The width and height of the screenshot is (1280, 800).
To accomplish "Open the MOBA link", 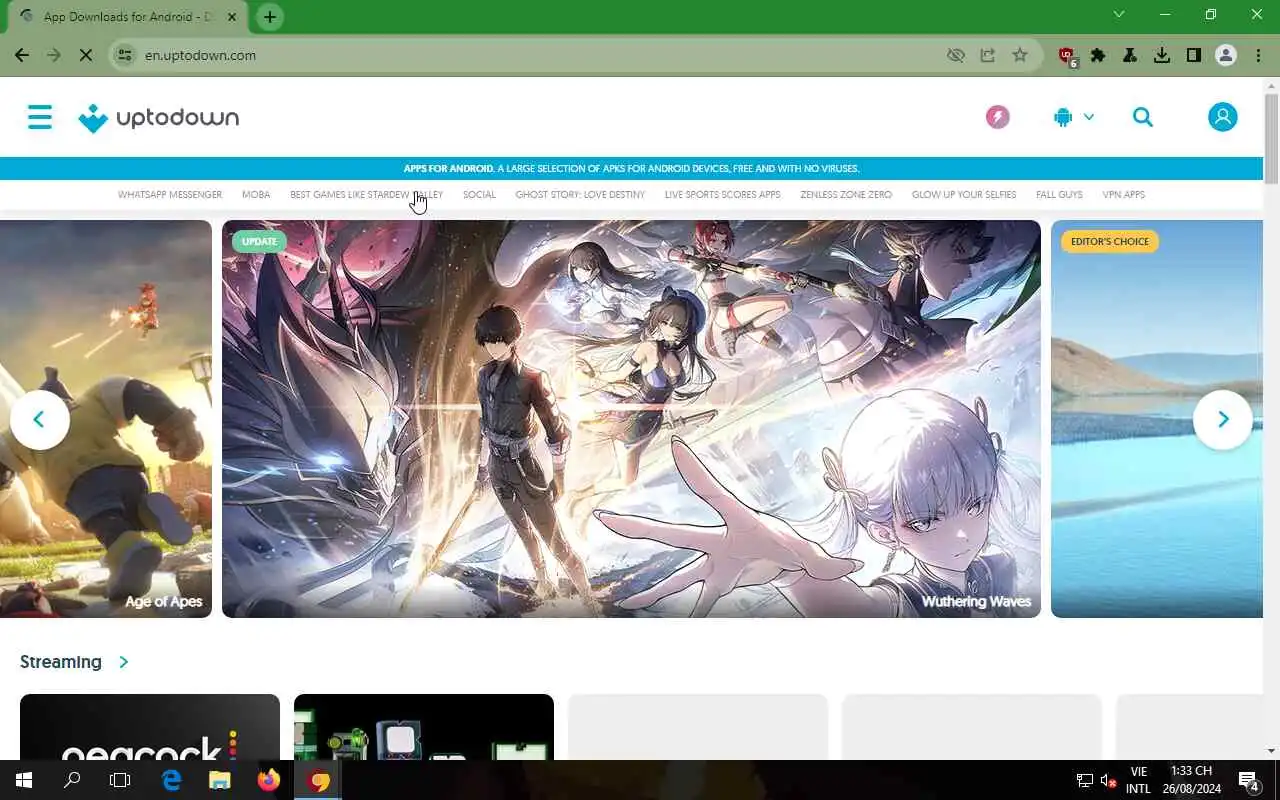I will [x=256, y=195].
